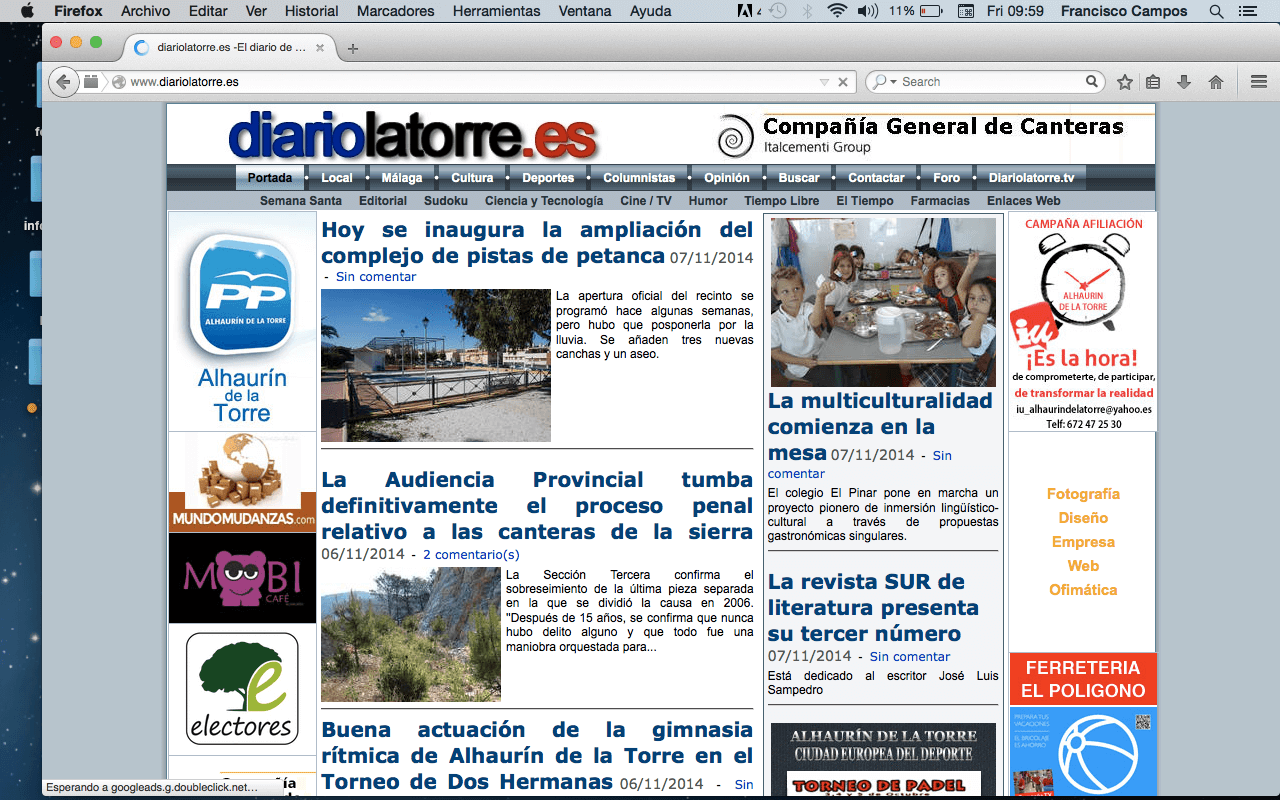This screenshot has width=1280, height=800.
Task: Open the downloads arrow icon
Action: 1184,82
